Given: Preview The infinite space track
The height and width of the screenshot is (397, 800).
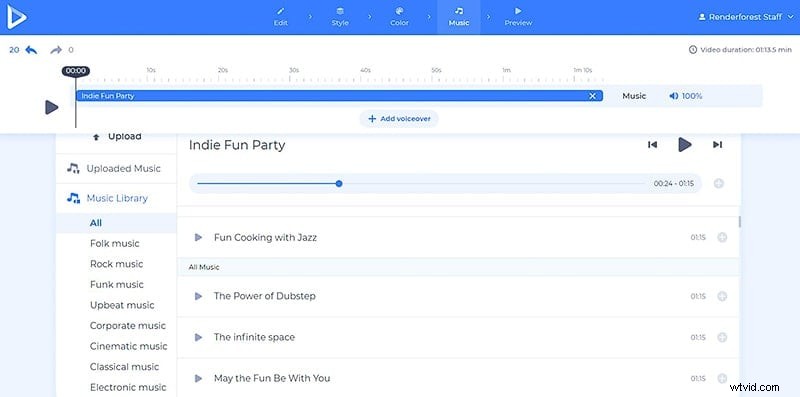Looking at the screenshot, I should click(x=198, y=337).
